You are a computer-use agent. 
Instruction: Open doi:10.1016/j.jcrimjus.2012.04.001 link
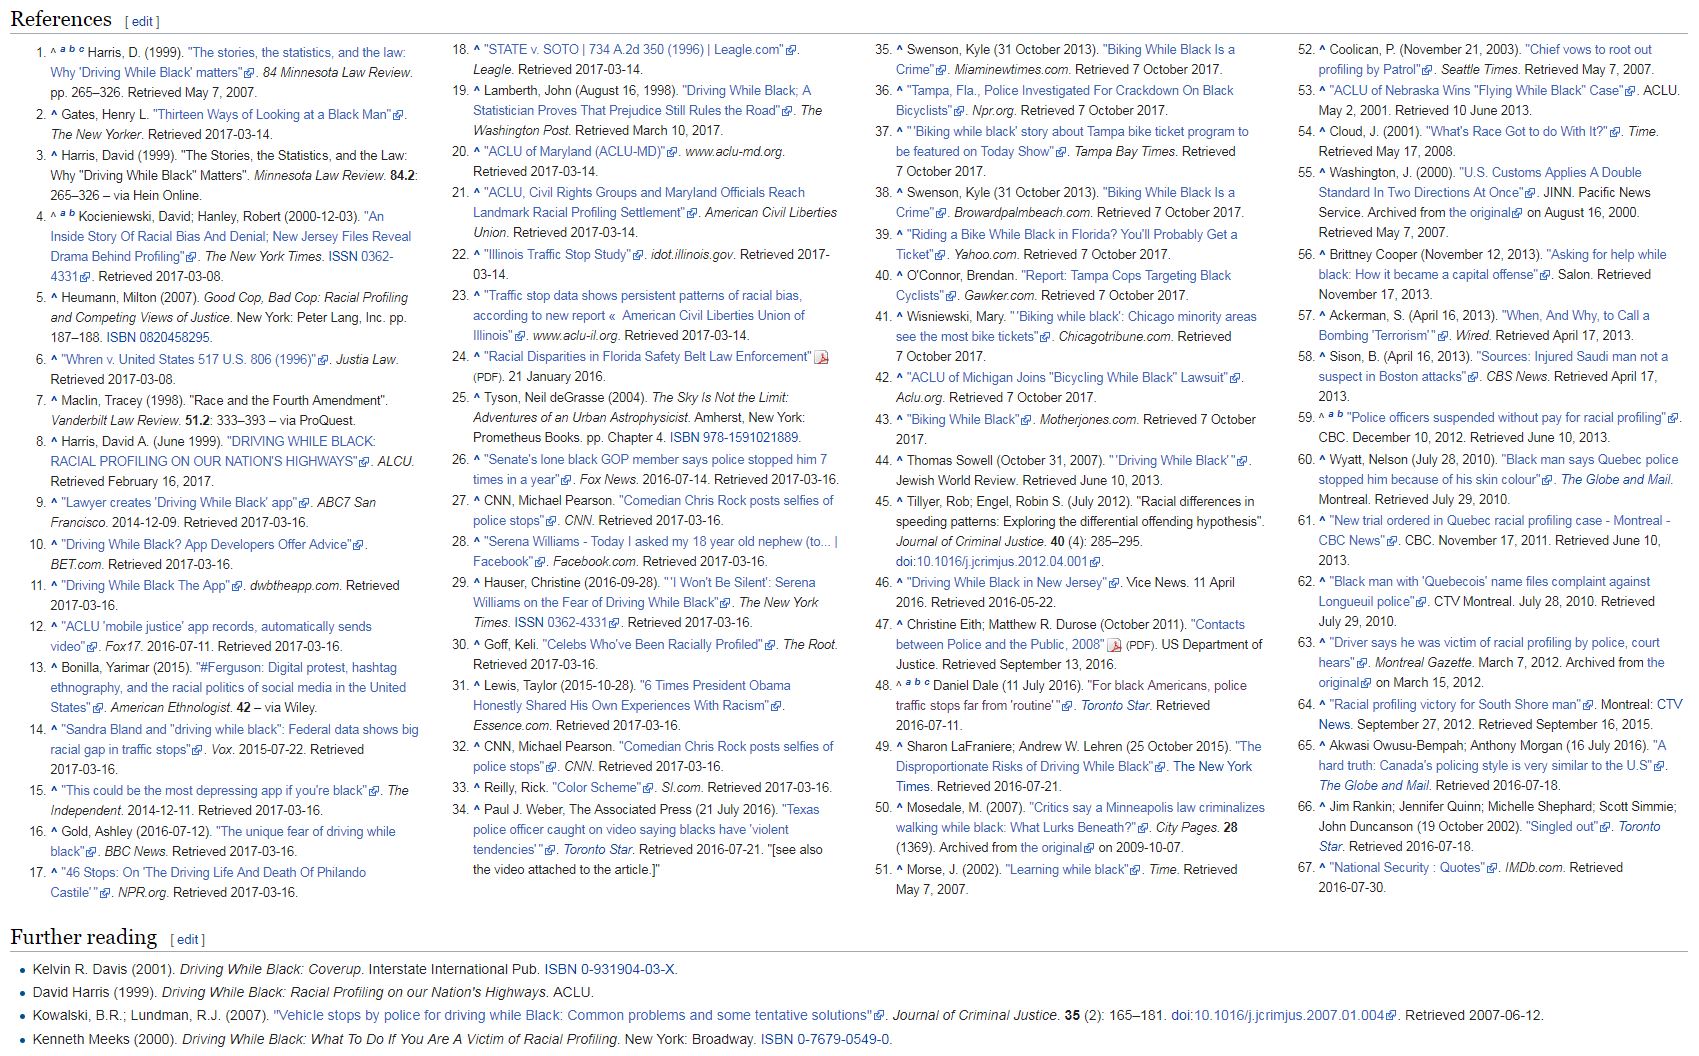[x=991, y=562]
